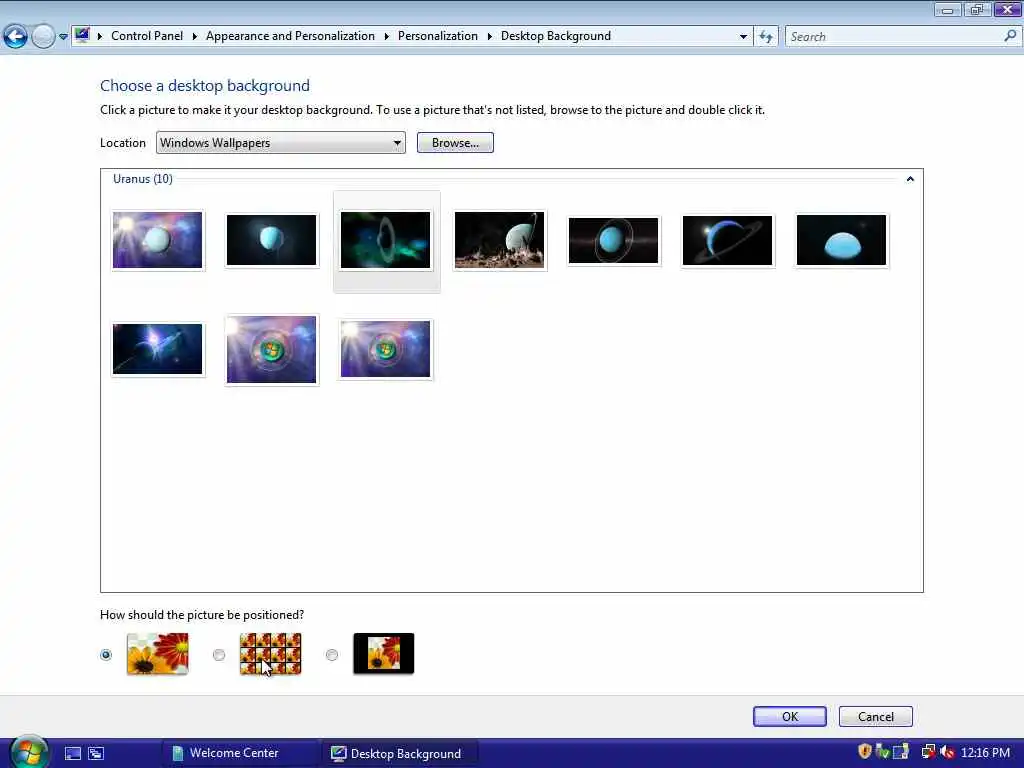Open the address bar history dropdown
The image size is (1024, 768).
point(743,37)
